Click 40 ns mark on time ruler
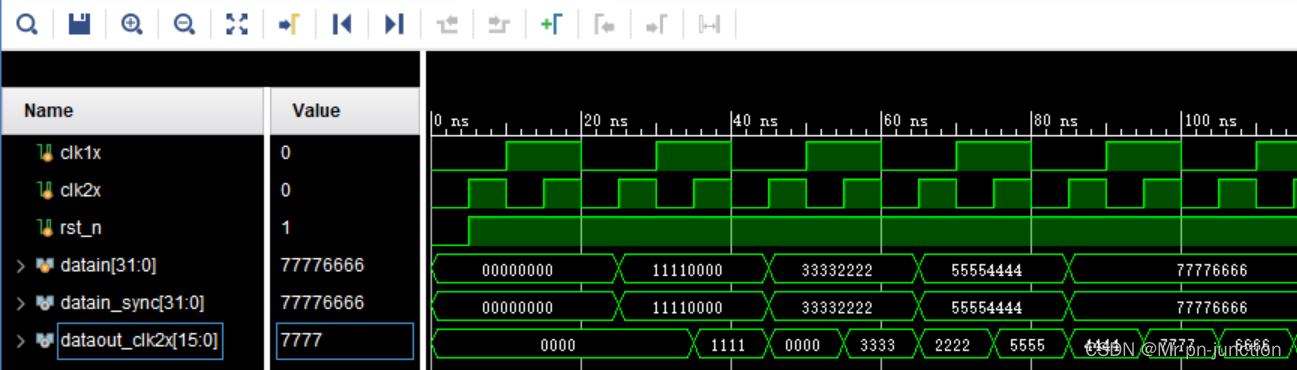1297x370 pixels. click(x=755, y=121)
